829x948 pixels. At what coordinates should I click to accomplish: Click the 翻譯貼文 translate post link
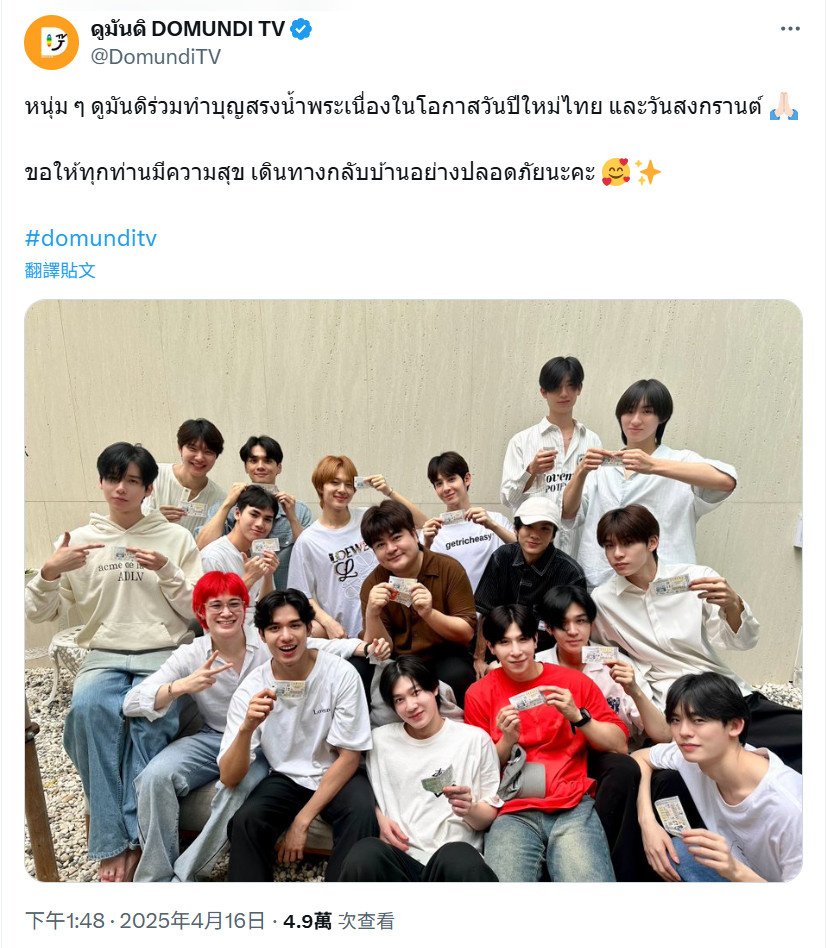60,270
